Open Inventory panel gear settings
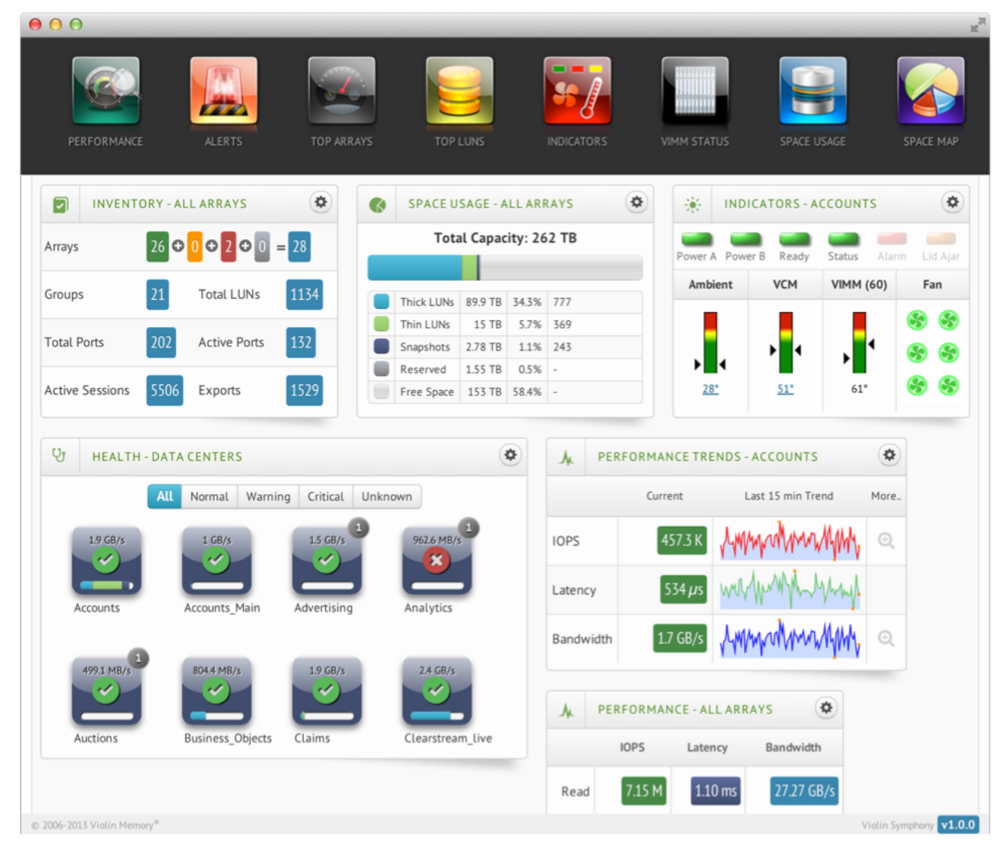1000x847 pixels. (x=320, y=203)
